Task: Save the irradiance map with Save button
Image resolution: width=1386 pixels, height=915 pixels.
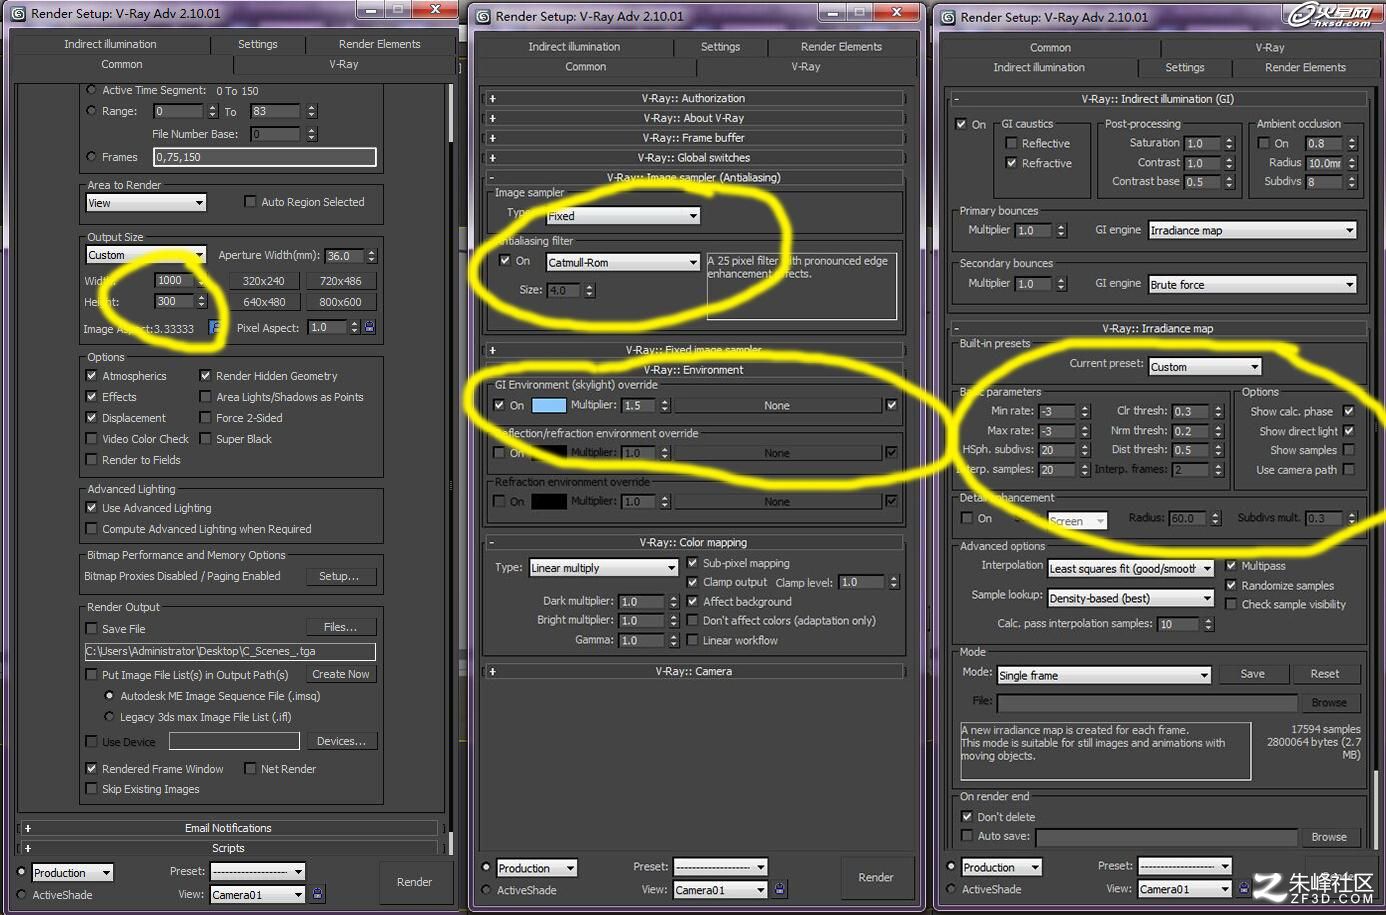Action: 1253,674
